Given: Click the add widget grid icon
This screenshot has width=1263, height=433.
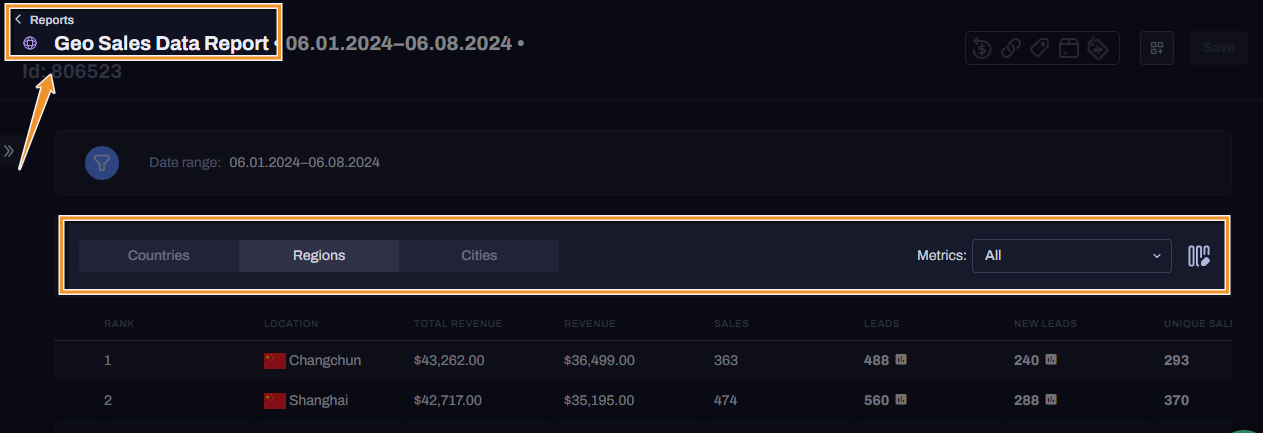Looking at the screenshot, I should (x=1157, y=48).
